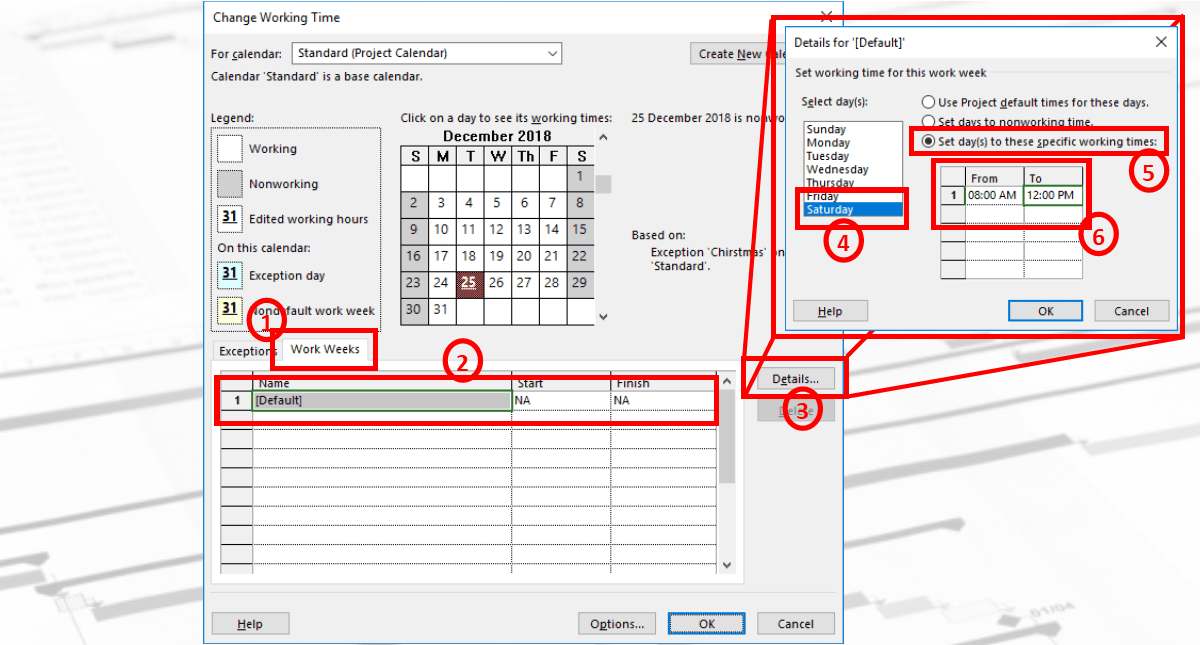The width and height of the screenshot is (1200, 645).
Task: Choose 'Set days to nonworking time' option
Action: [929, 122]
